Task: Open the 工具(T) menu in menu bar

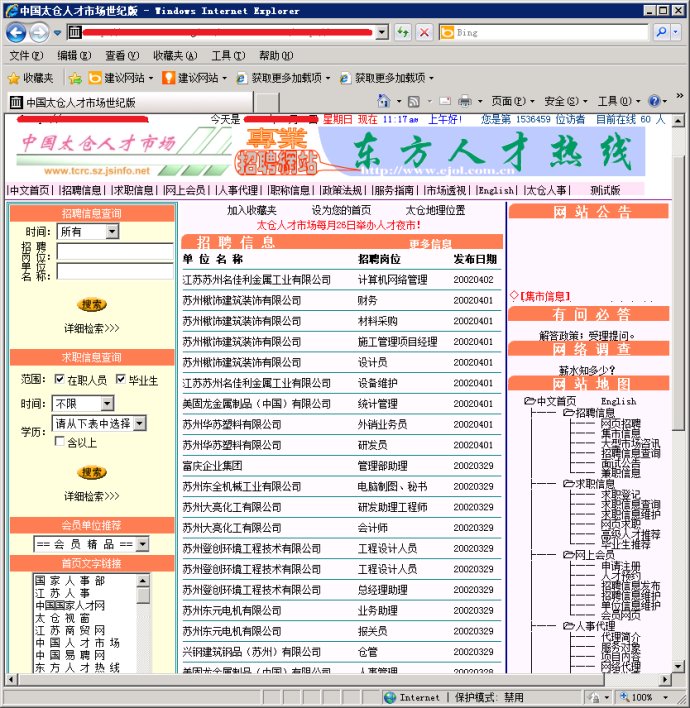Action: pyautogui.click(x=227, y=56)
